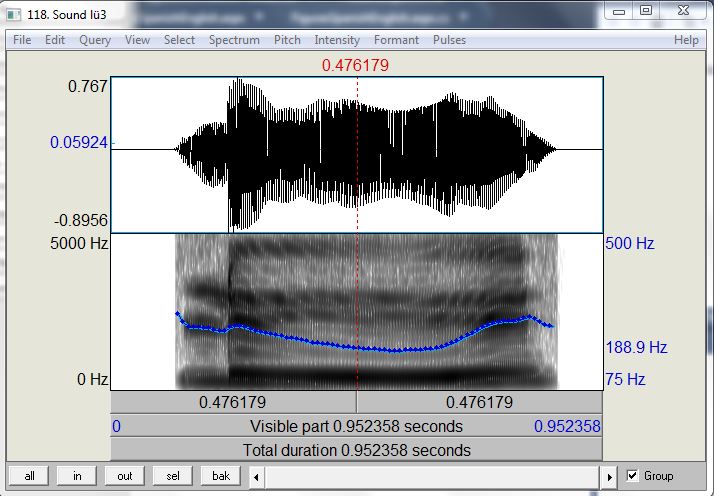The width and height of the screenshot is (714, 496).
Task: Open the View menu
Action: click(x=138, y=40)
